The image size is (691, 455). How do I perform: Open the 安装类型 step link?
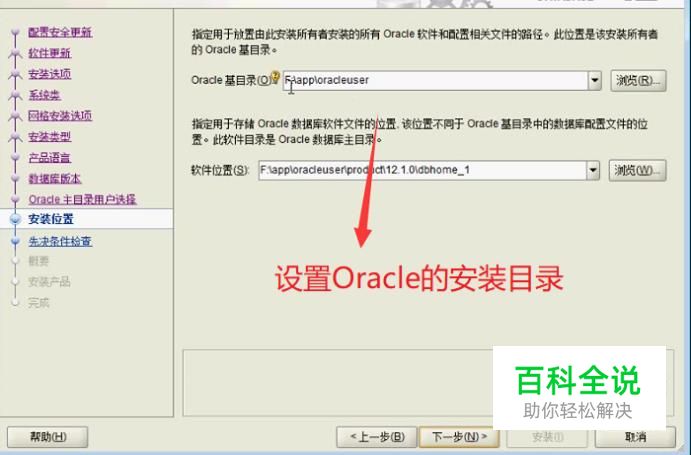coord(49,137)
